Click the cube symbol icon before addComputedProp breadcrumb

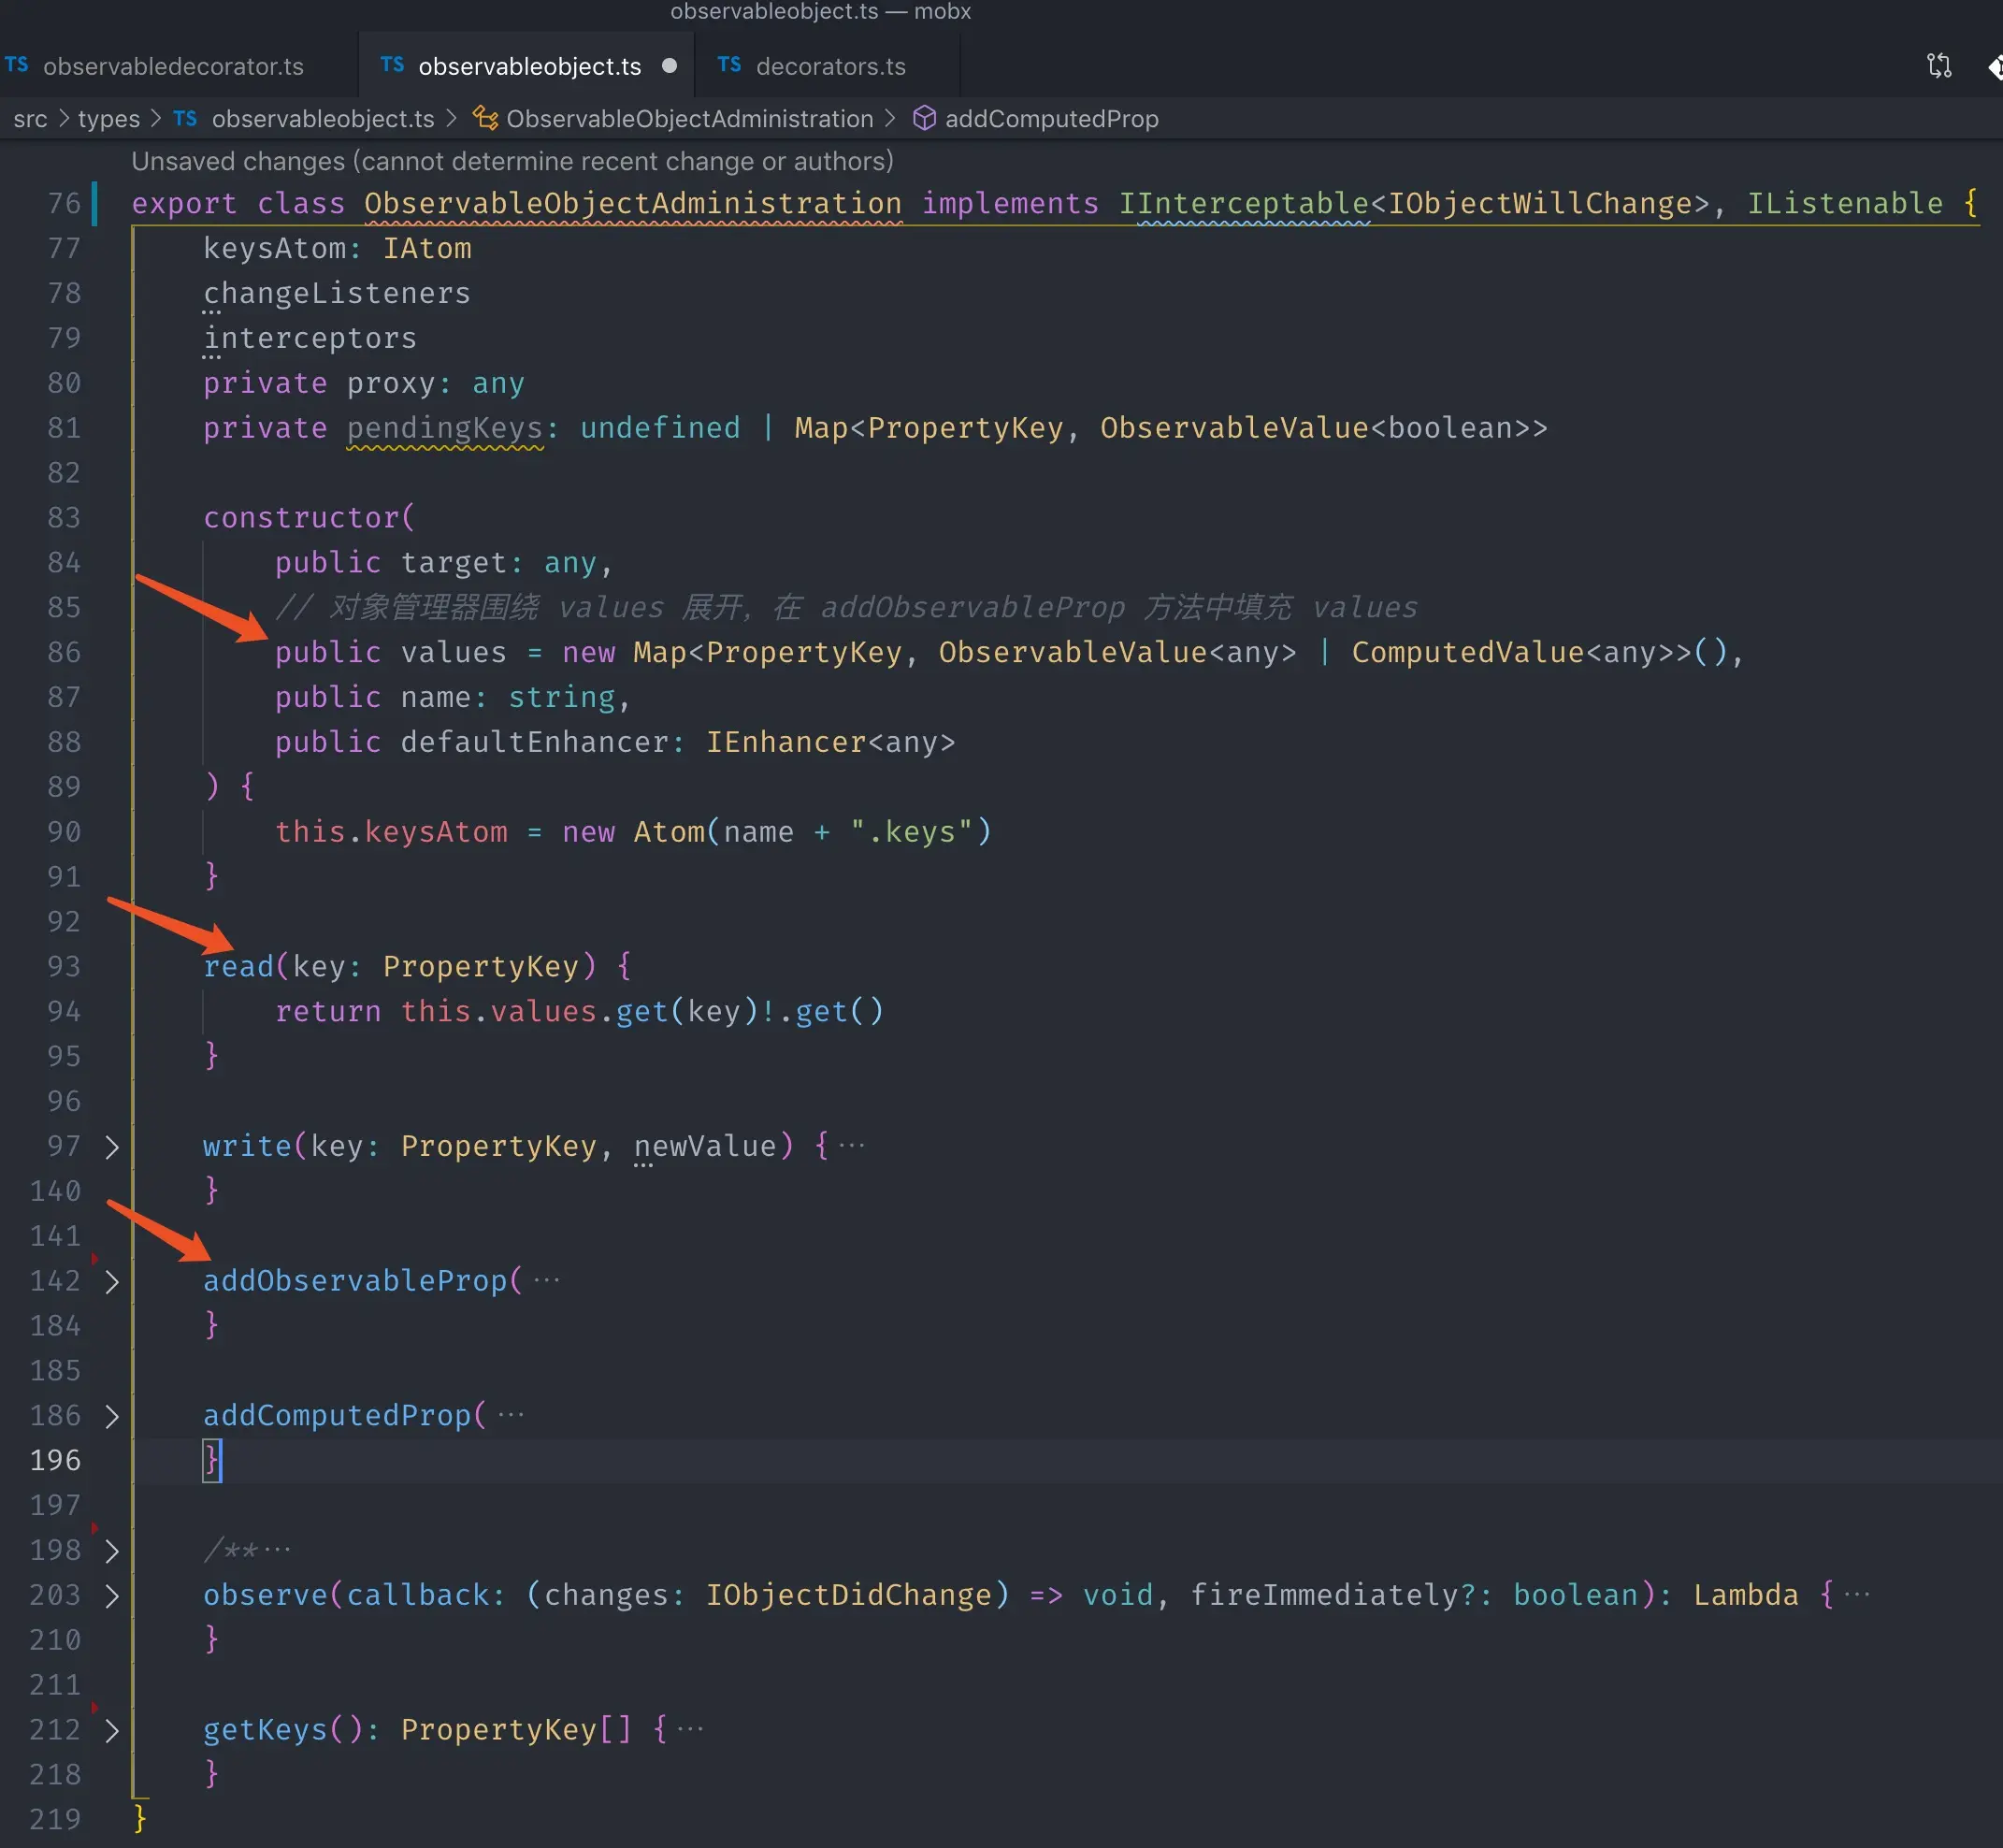point(923,118)
